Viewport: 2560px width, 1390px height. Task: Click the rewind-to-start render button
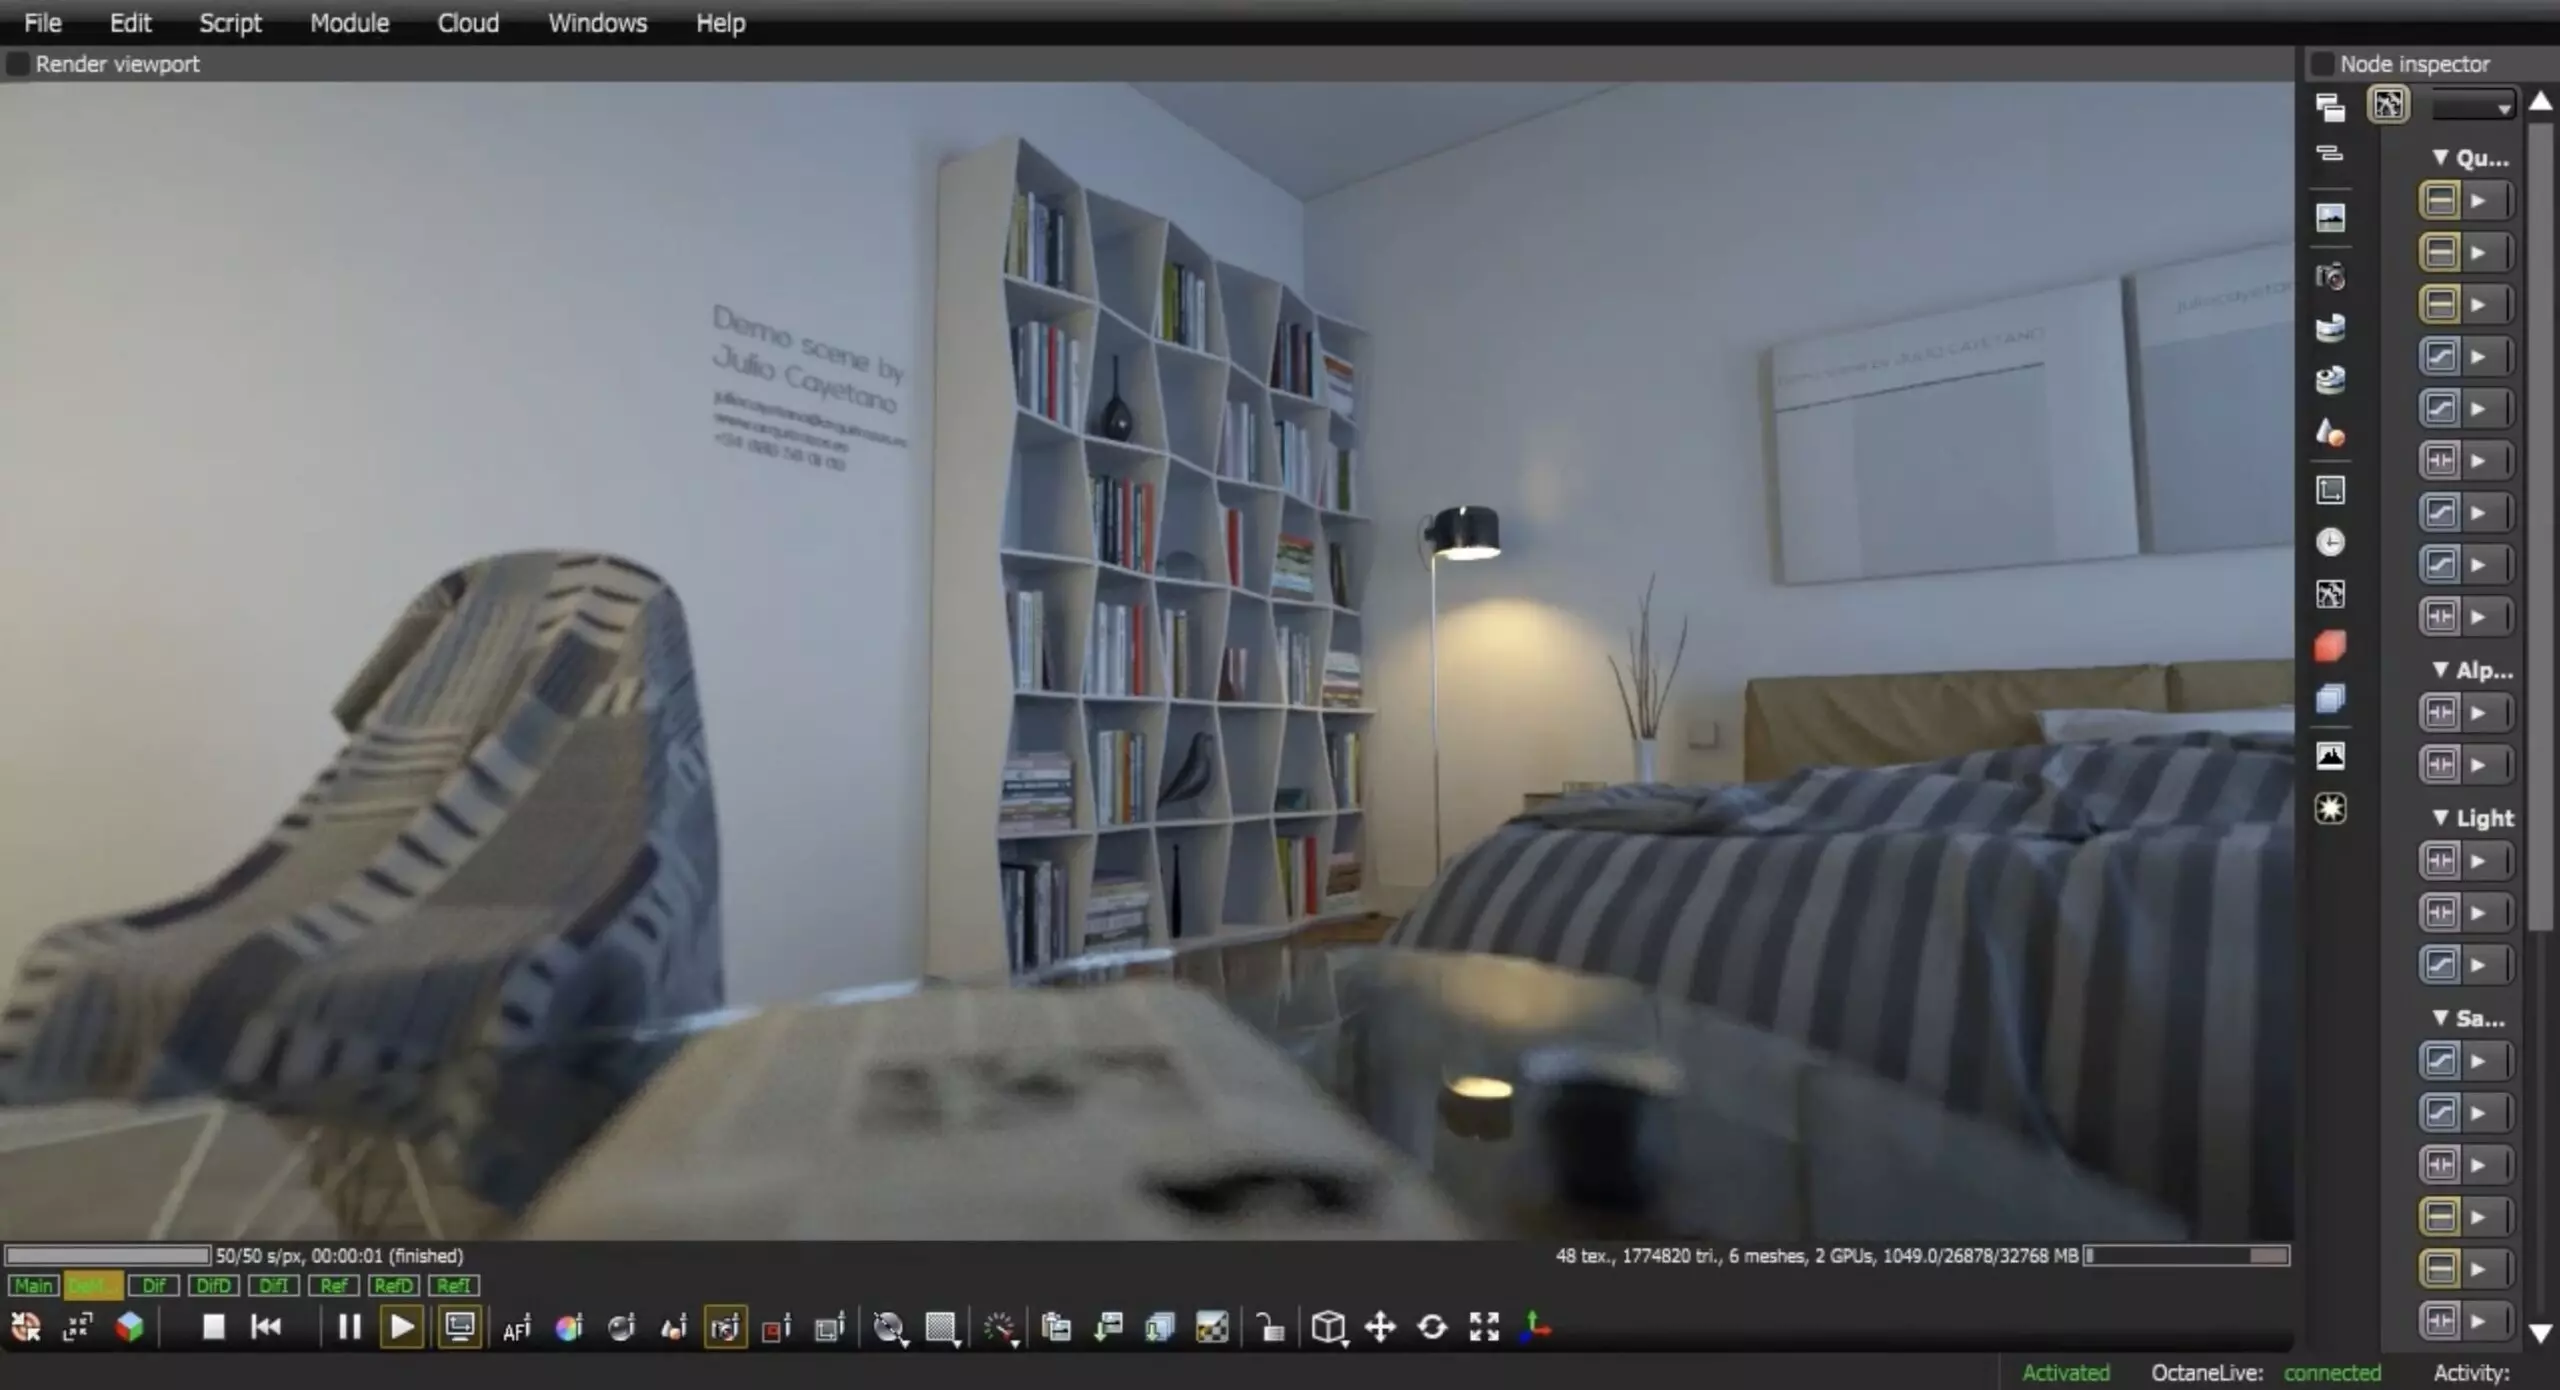click(x=266, y=1327)
